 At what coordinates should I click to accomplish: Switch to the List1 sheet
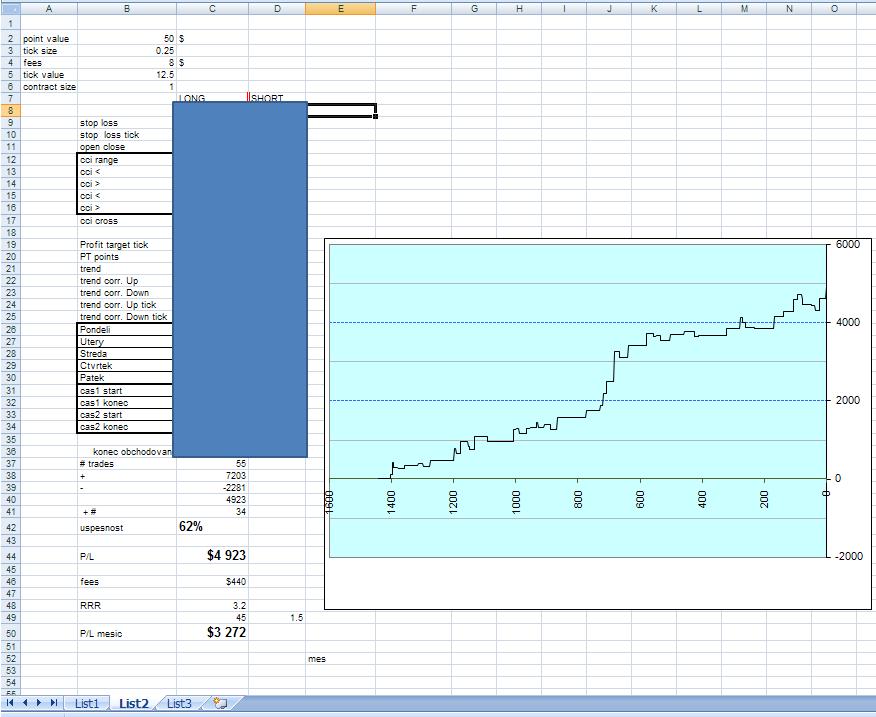87,704
